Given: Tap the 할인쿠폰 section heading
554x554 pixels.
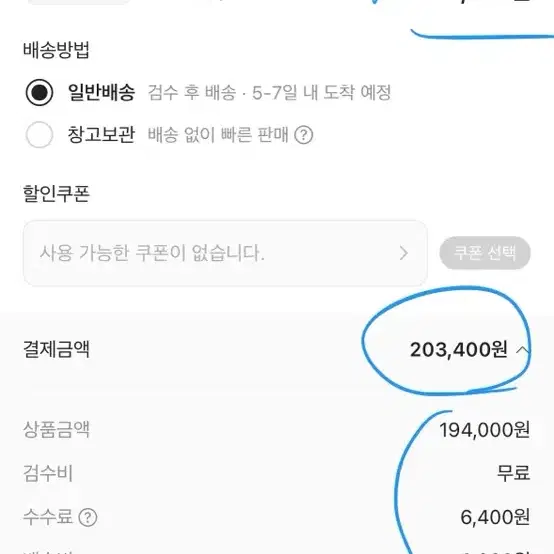Looking at the screenshot, I should pos(57,194).
